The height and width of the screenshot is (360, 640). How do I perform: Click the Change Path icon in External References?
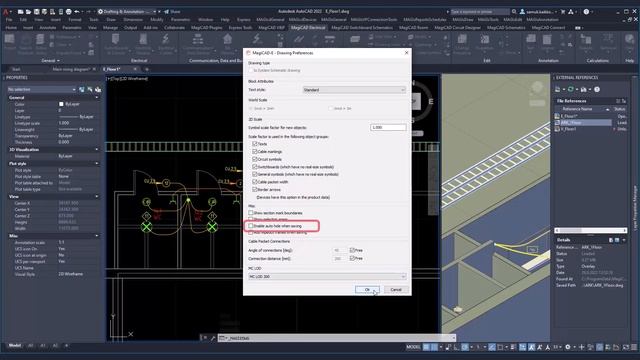[x=584, y=89]
